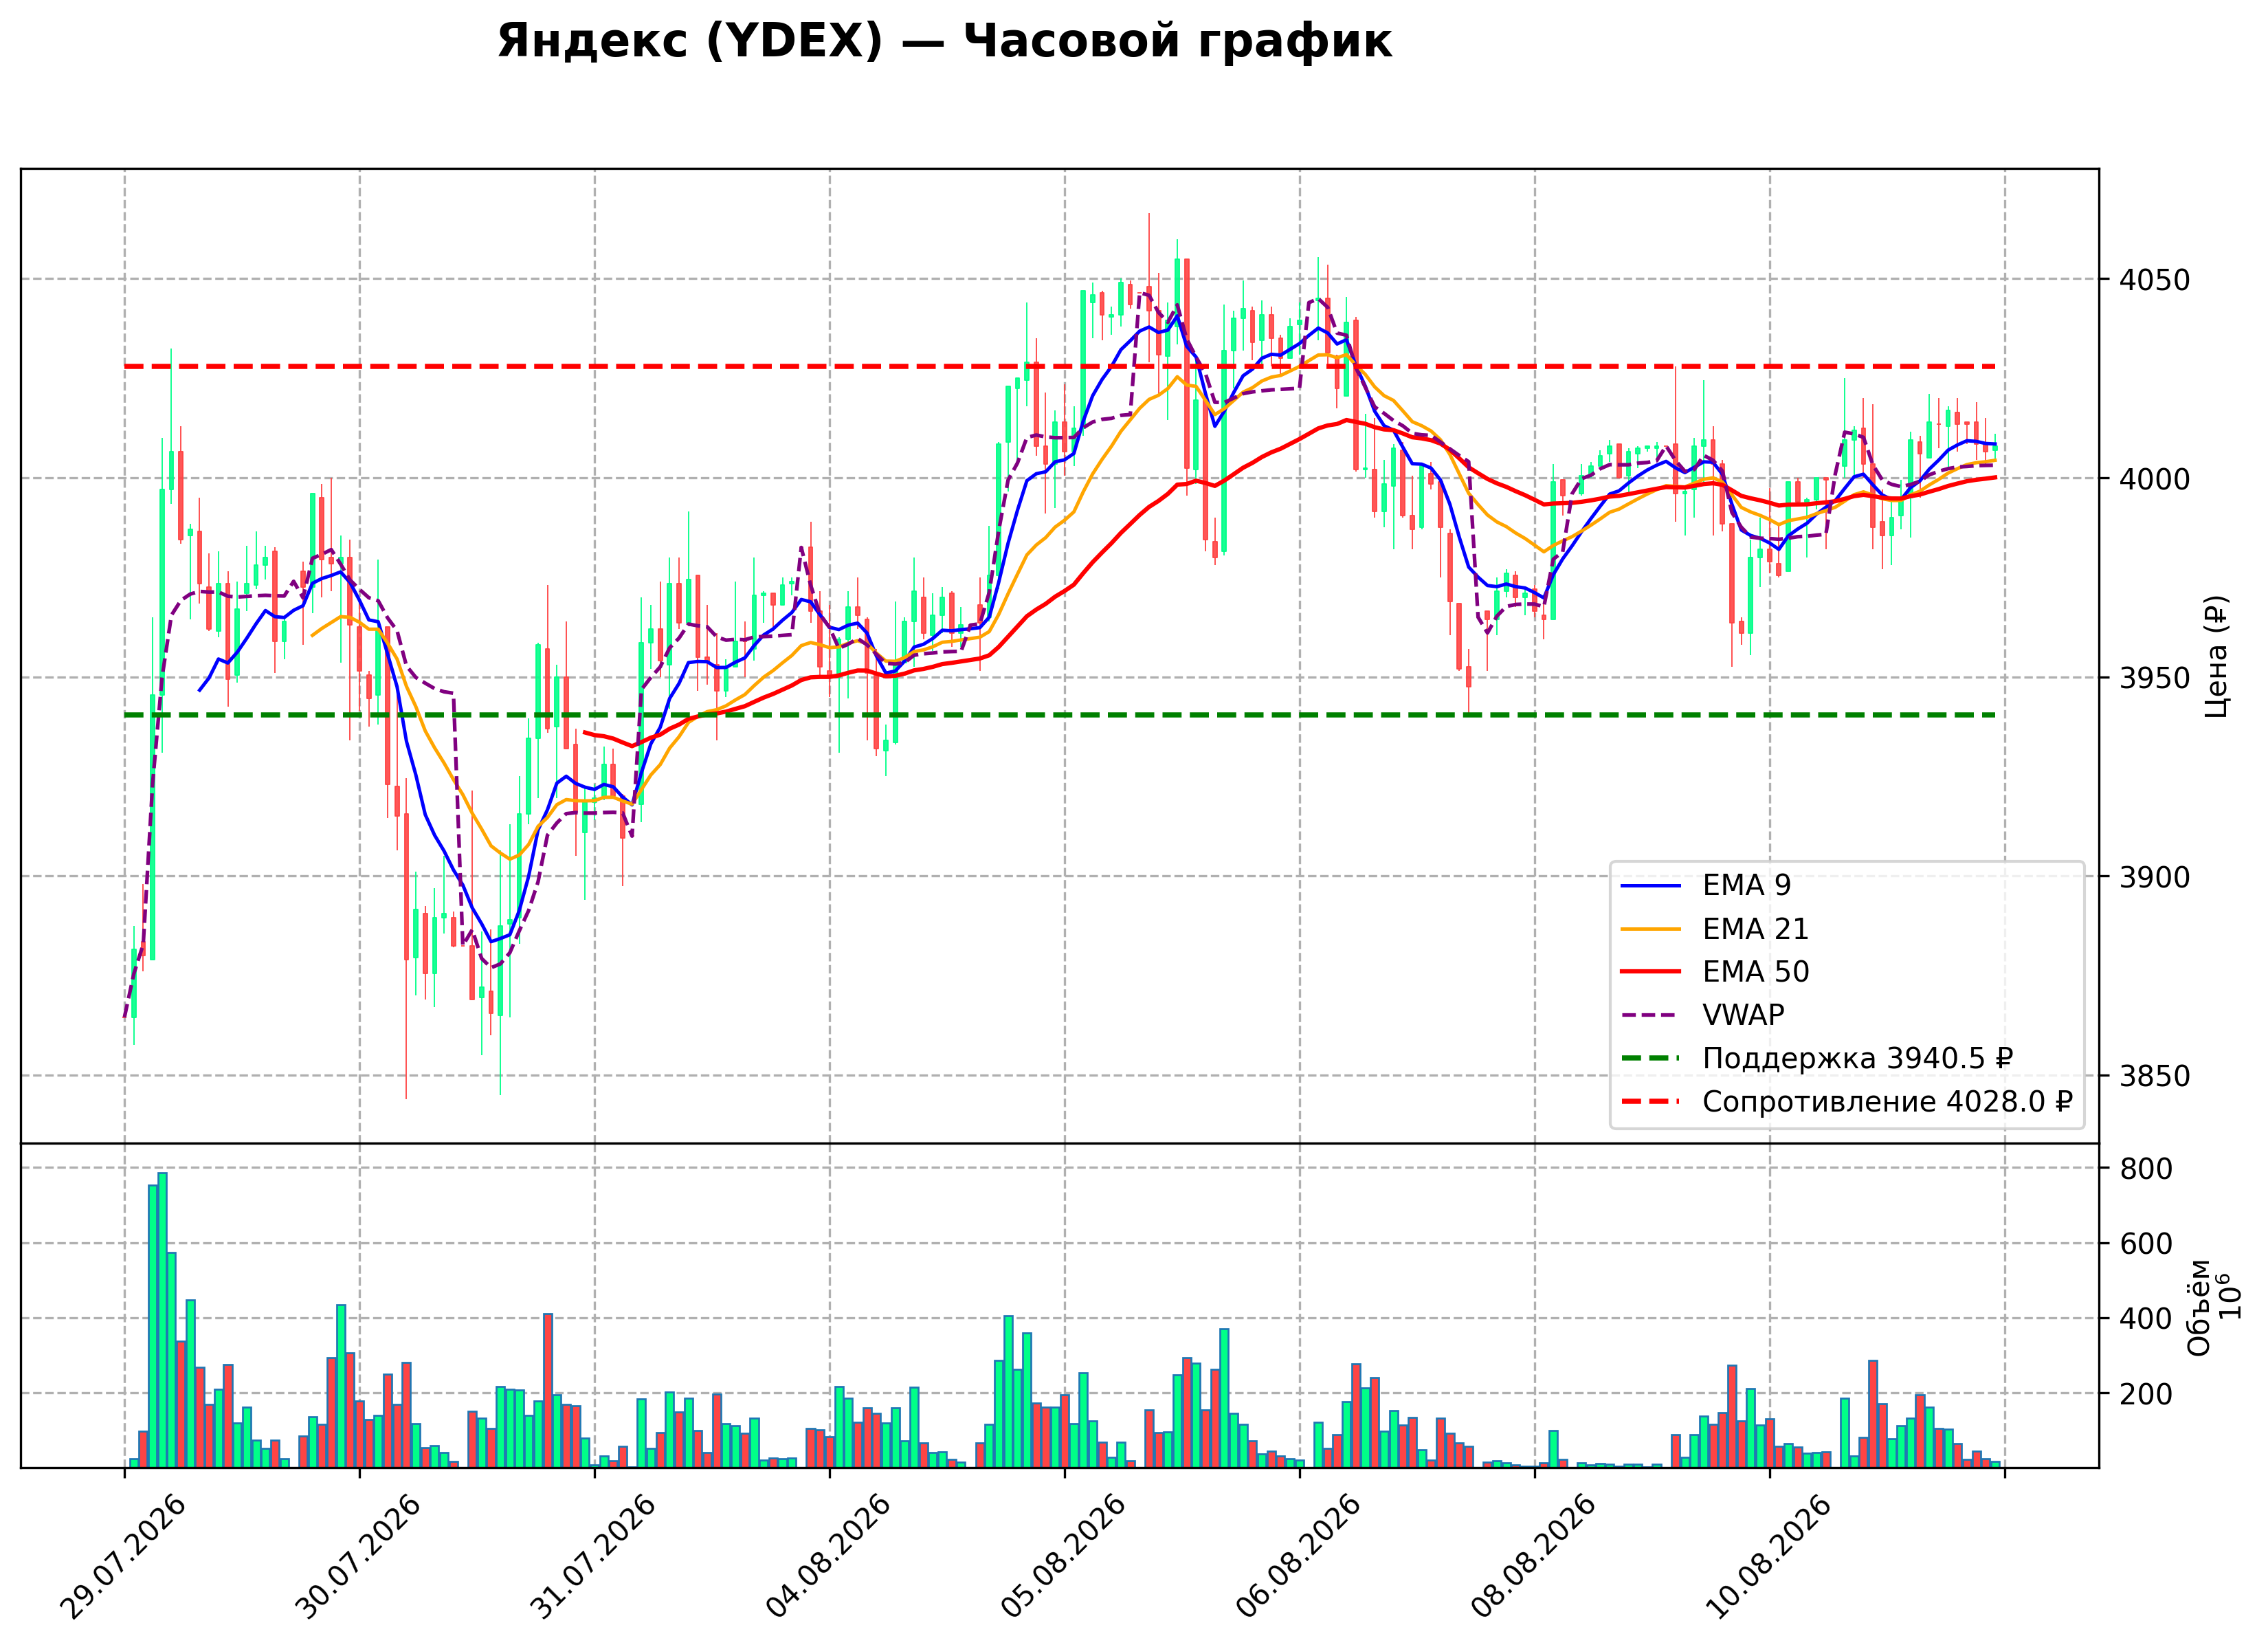Click 'Сопротивление 4028.0 ₽' legend label
This screenshot has width=2268, height=1645.
pyautogui.click(x=1887, y=1102)
